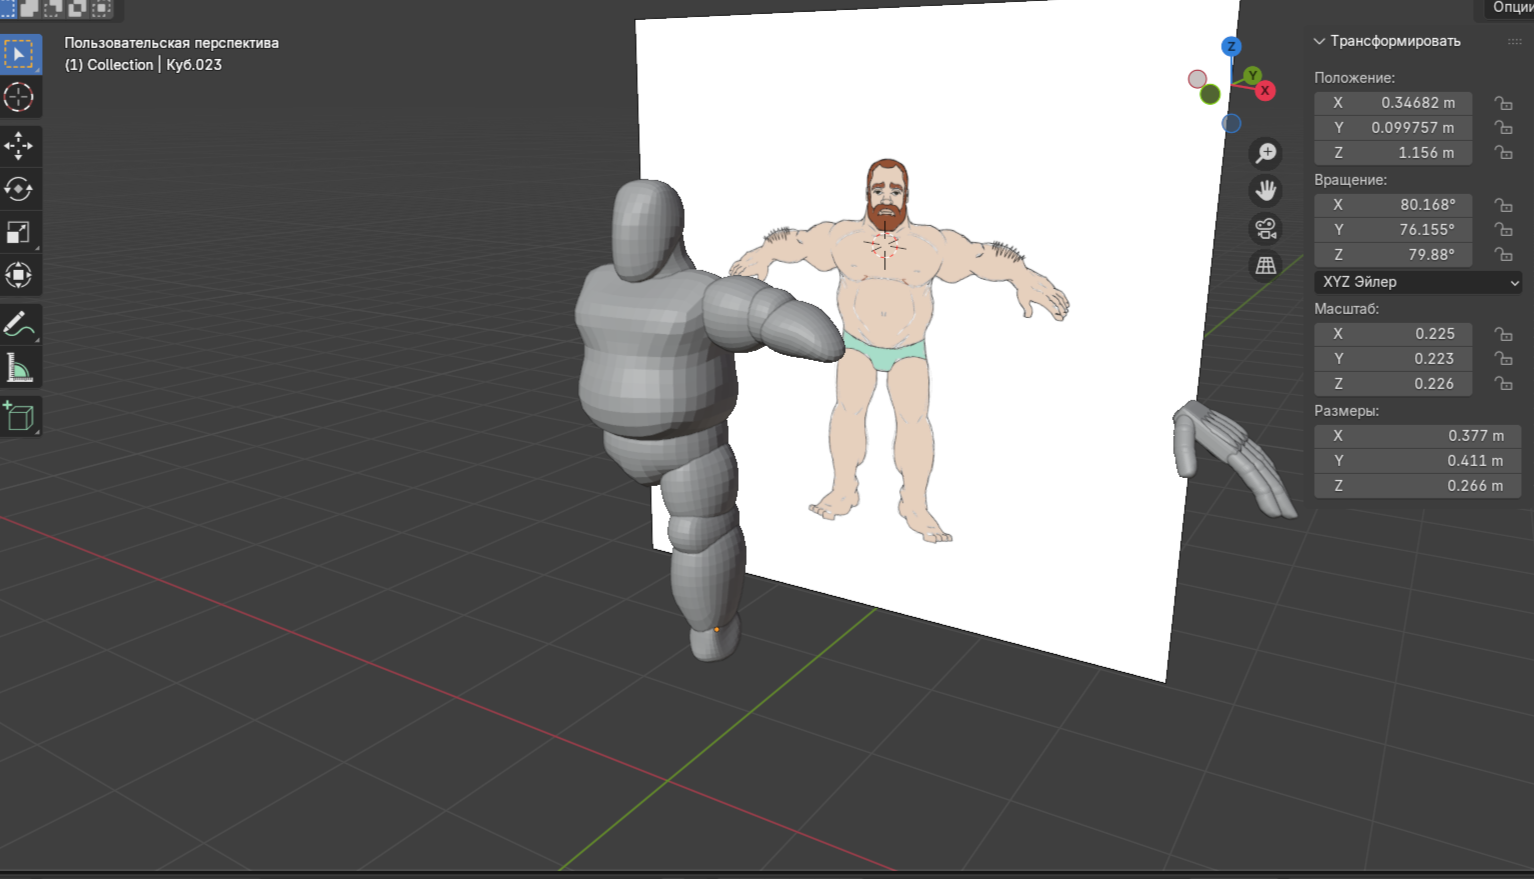1534x879 pixels.
Task: Open the Опции dropdown
Action: [x=1510, y=8]
